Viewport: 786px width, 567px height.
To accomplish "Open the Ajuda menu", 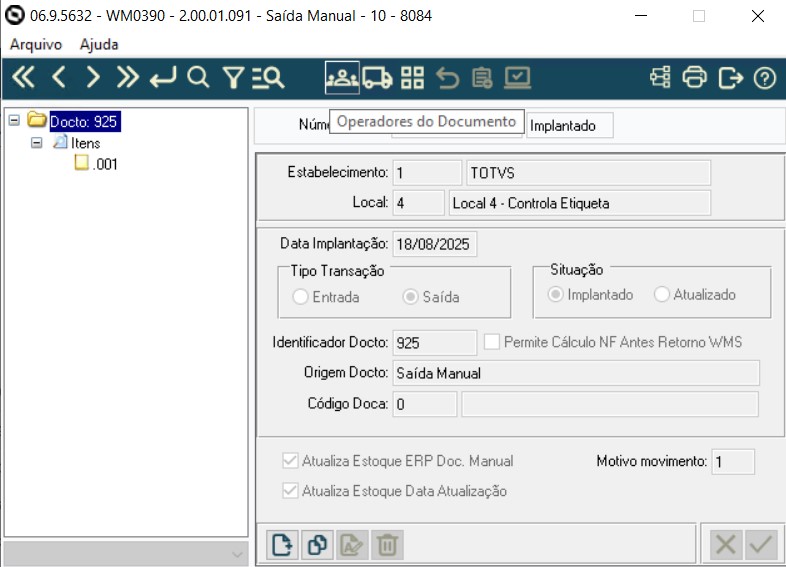I will click(x=99, y=44).
